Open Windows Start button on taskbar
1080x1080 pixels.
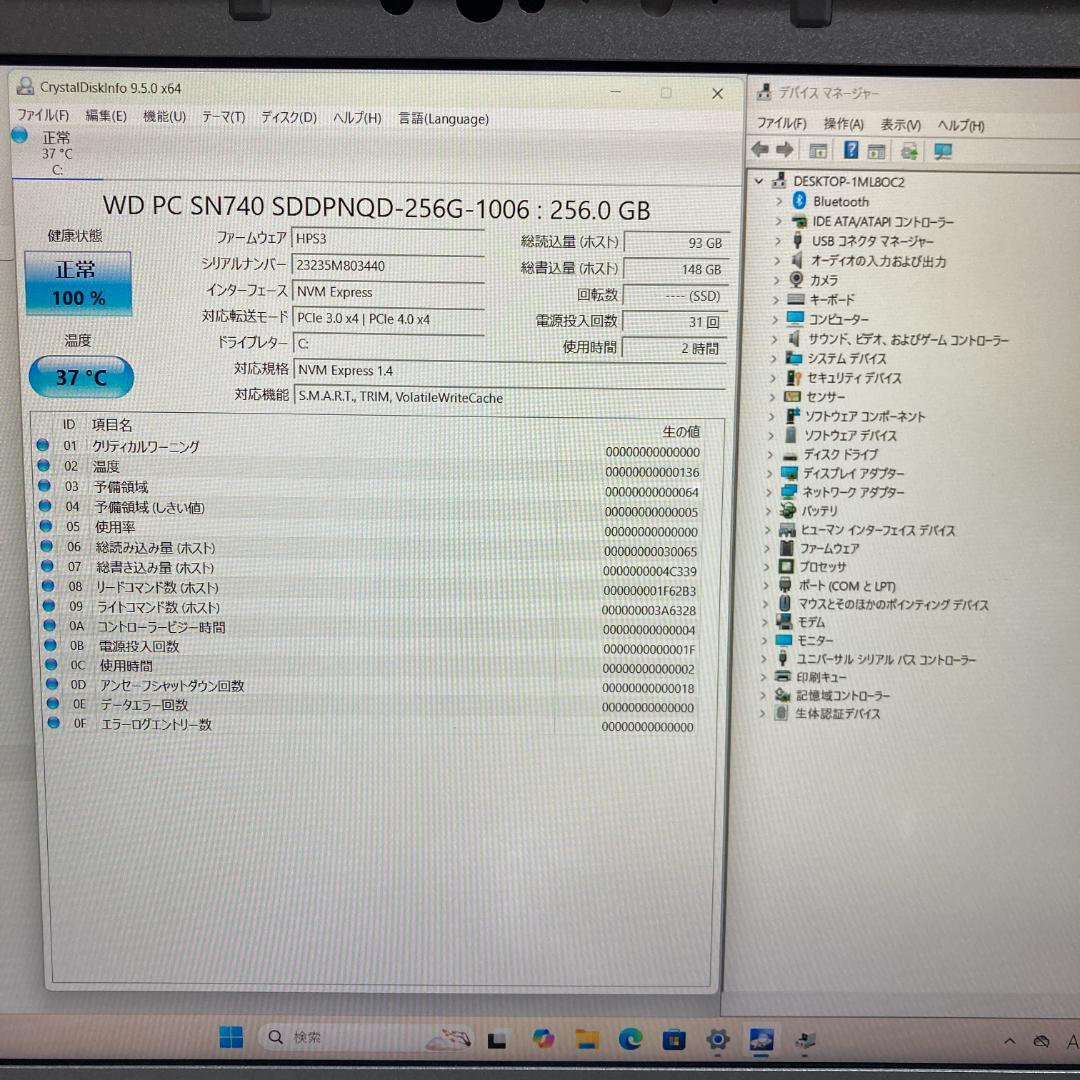[231, 1037]
